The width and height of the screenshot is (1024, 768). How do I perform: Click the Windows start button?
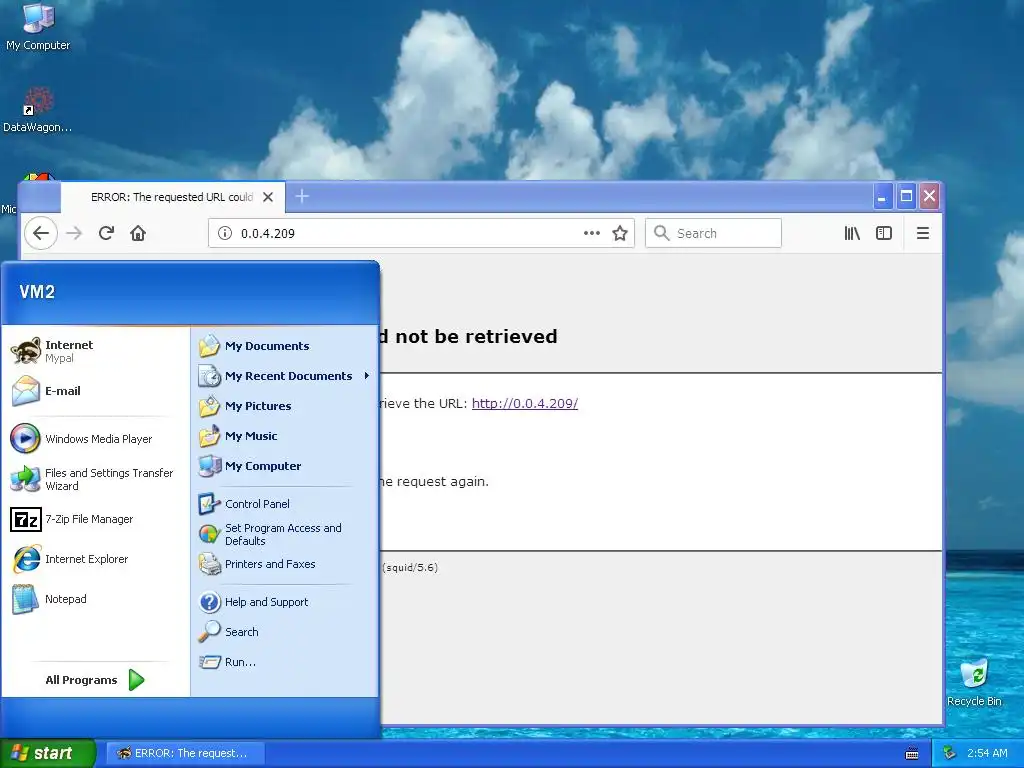tap(48, 753)
